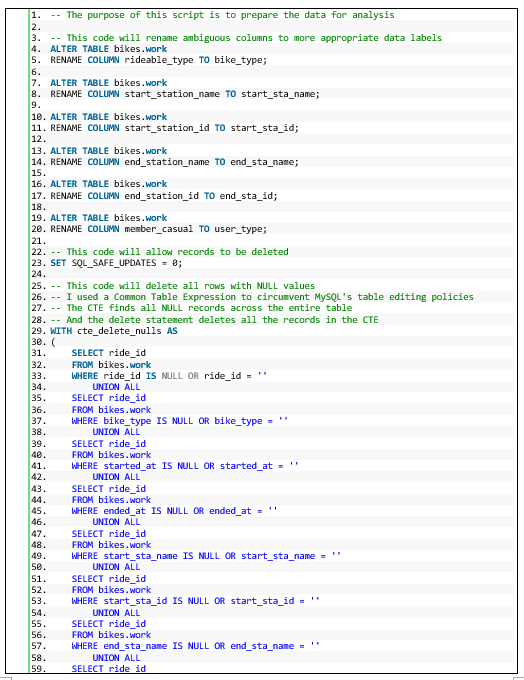
Task: Click WHERE ride_id IS NULL condition on line 33
Action: point(169,376)
